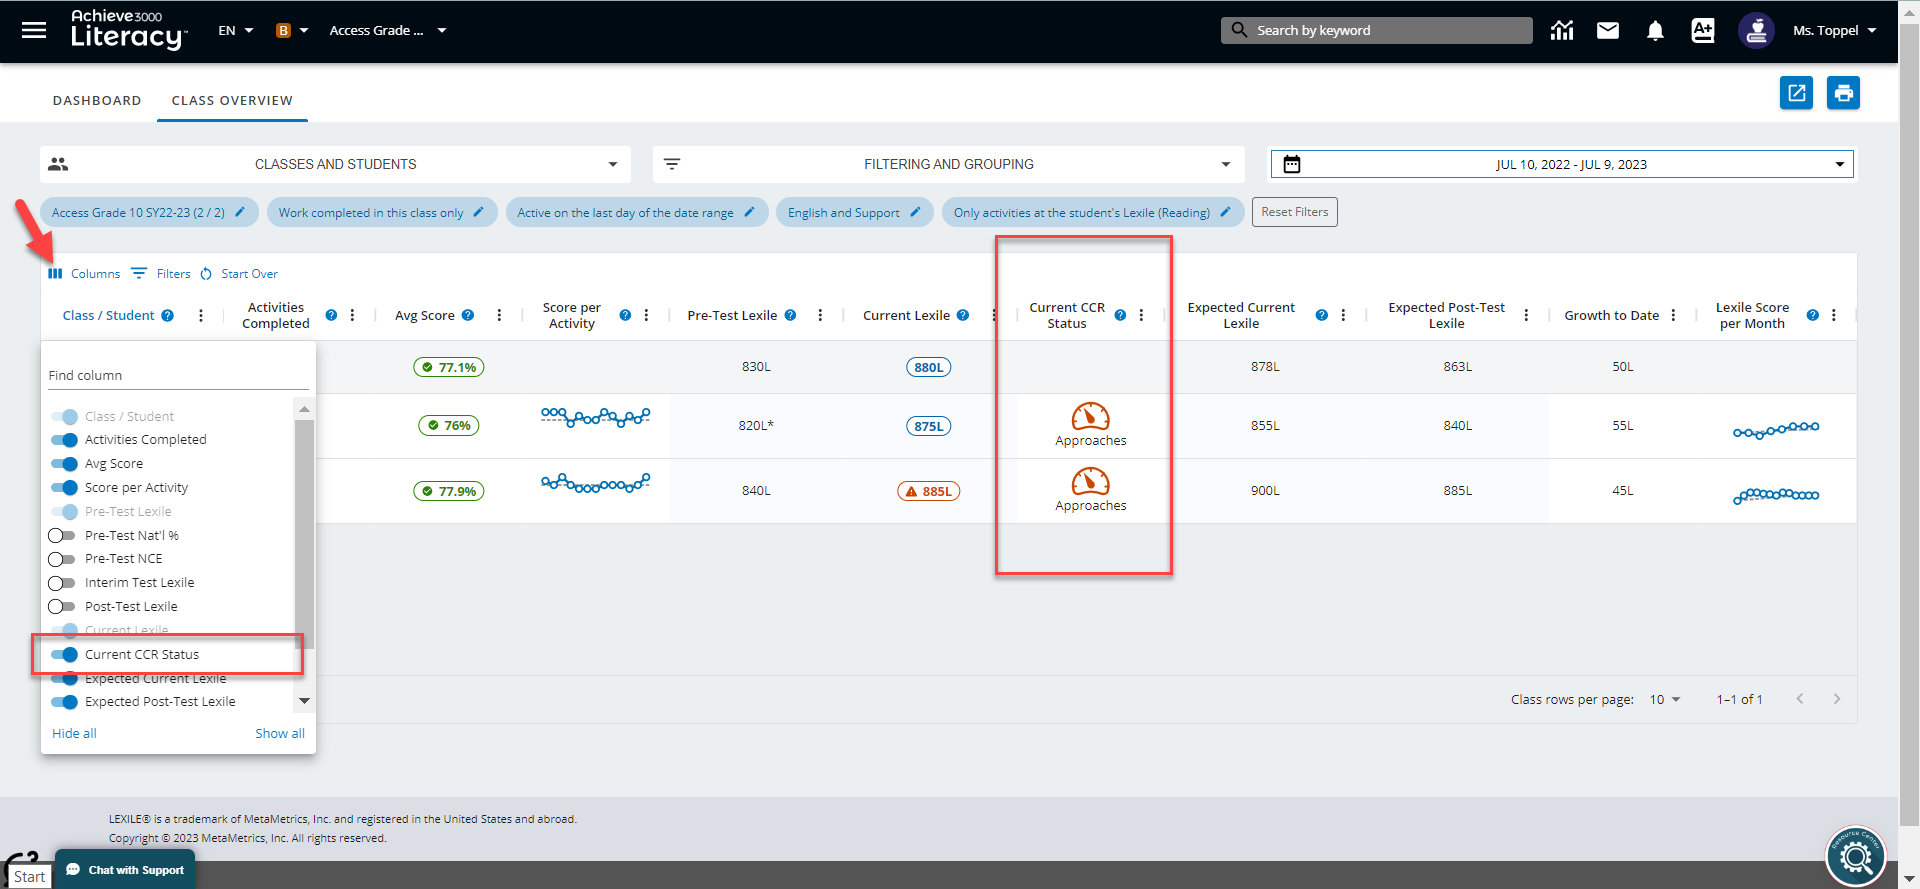Edit the 'Only activities at the student's Lexile' chip
The image size is (1920, 889).
tap(1225, 212)
